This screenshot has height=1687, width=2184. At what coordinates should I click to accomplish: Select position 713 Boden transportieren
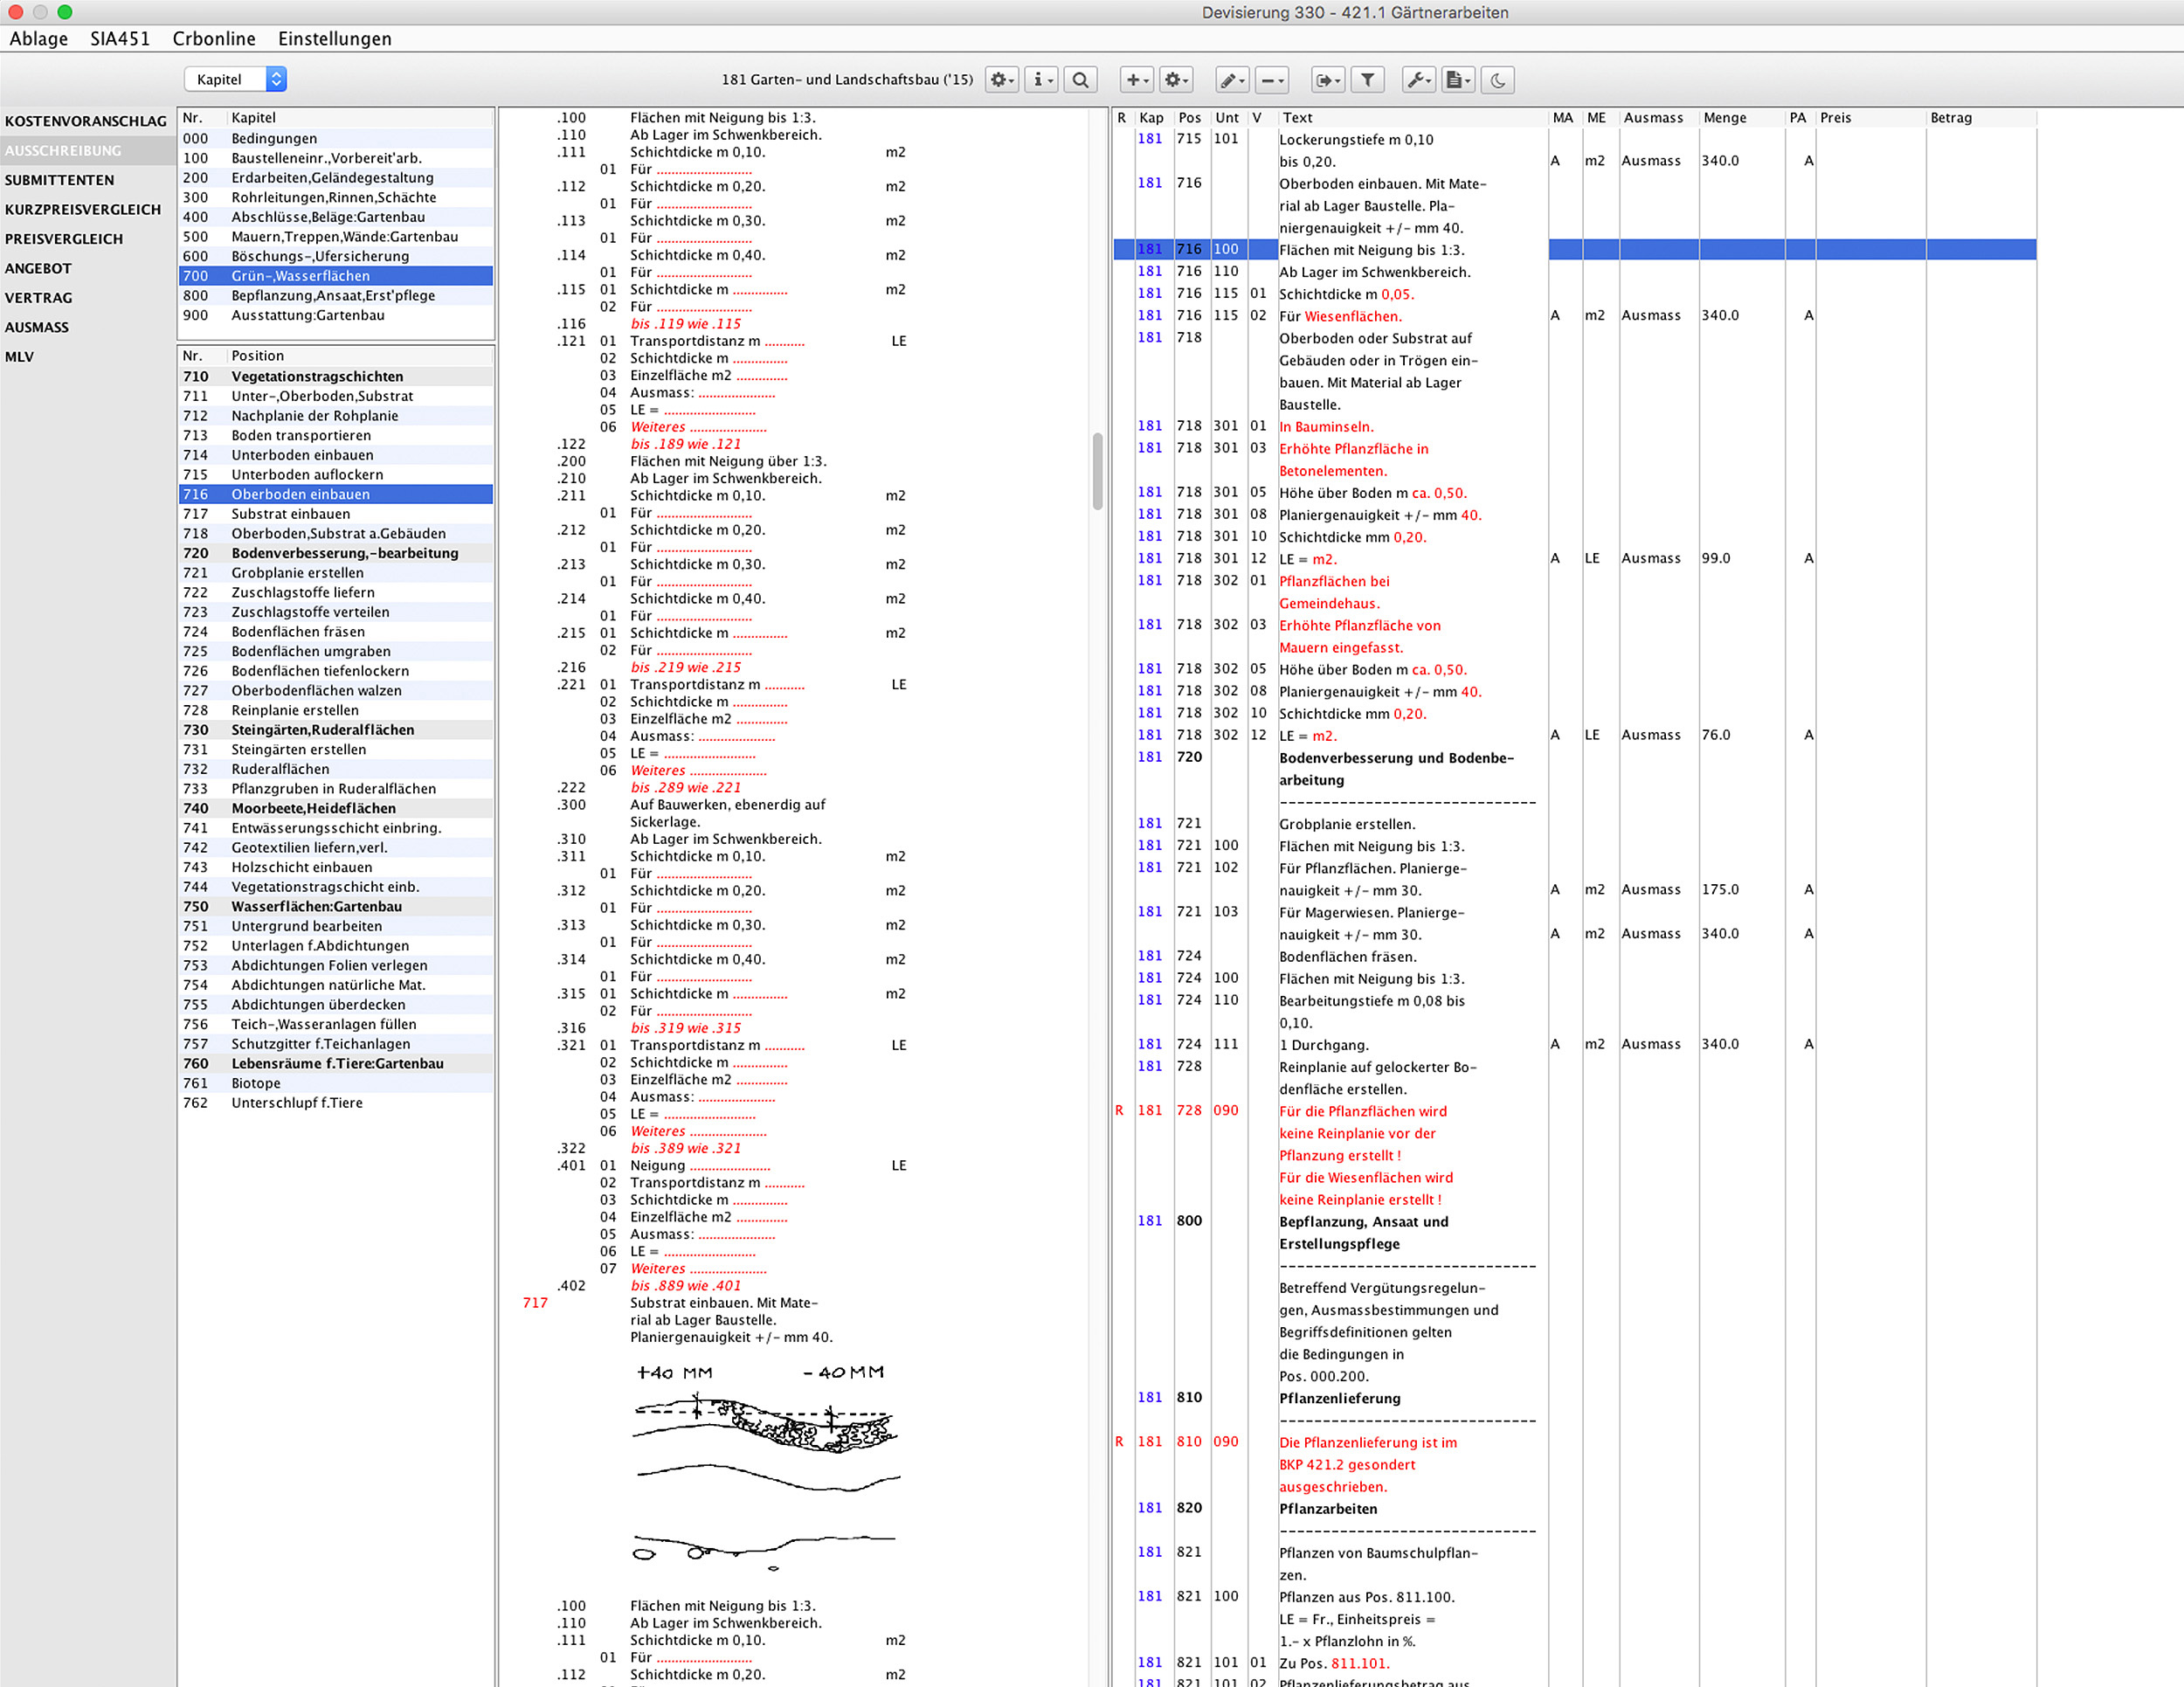pyautogui.click(x=336, y=435)
